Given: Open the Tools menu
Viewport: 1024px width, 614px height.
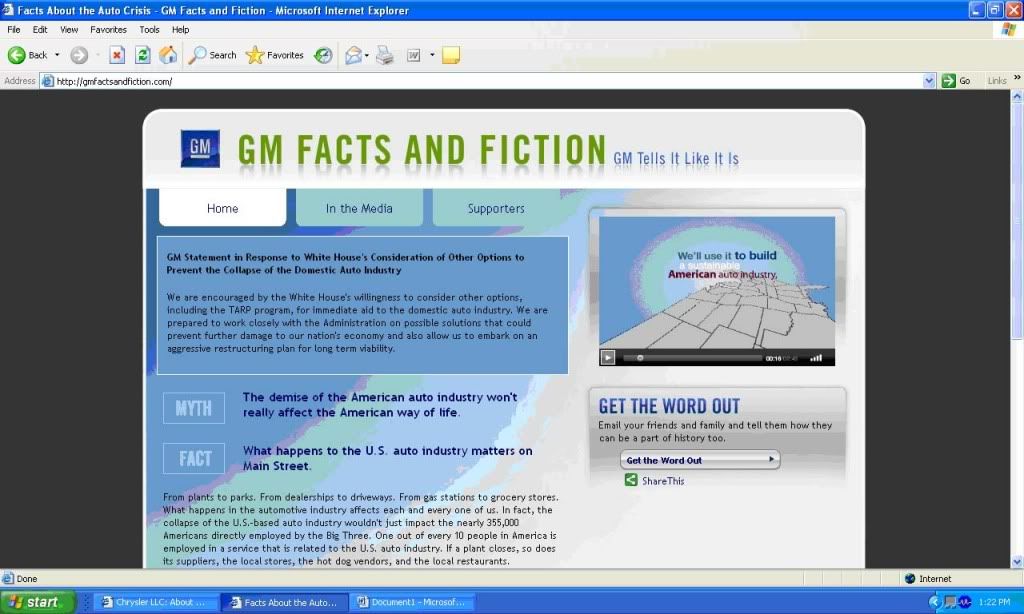Looking at the screenshot, I should point(149,29).
